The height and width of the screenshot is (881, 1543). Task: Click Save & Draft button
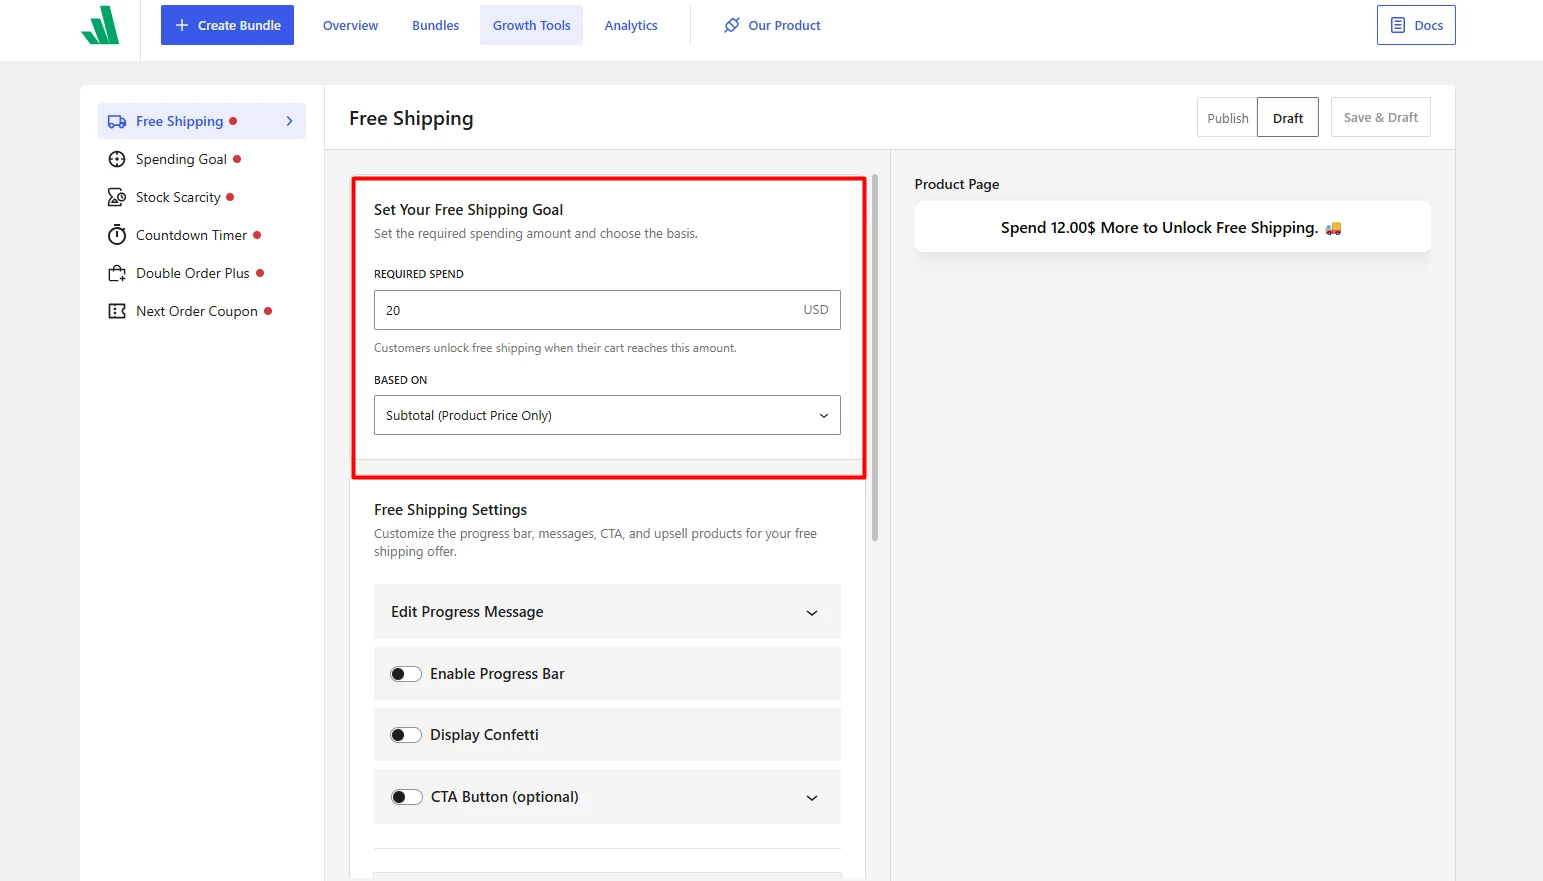pyautogui.click(x=1381, y=117)
